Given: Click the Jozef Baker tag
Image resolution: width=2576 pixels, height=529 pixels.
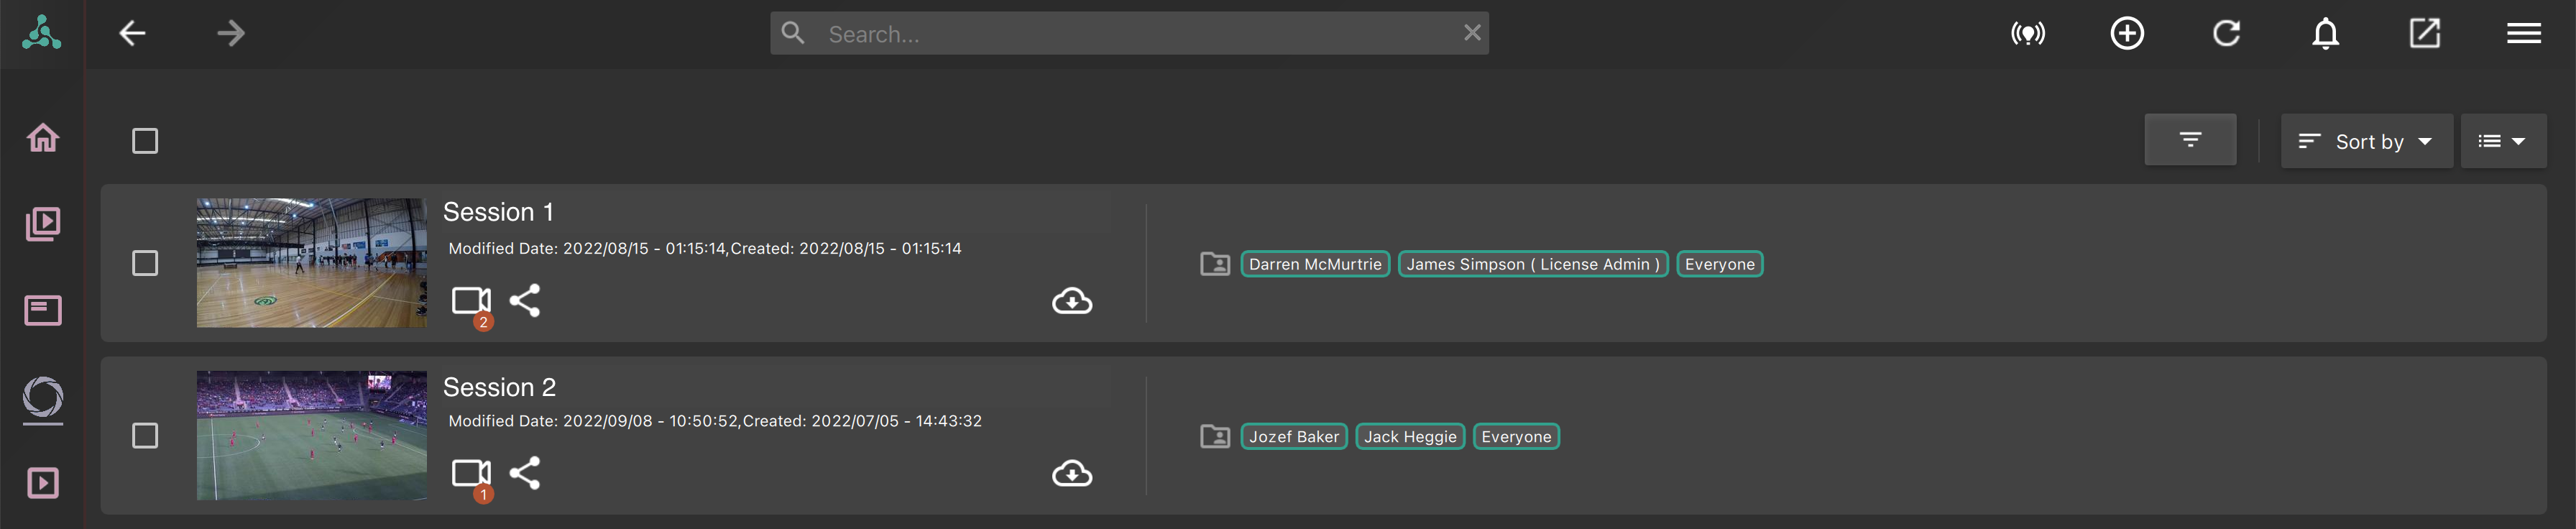Looking at the screenshot, I should pos(1294,437).
